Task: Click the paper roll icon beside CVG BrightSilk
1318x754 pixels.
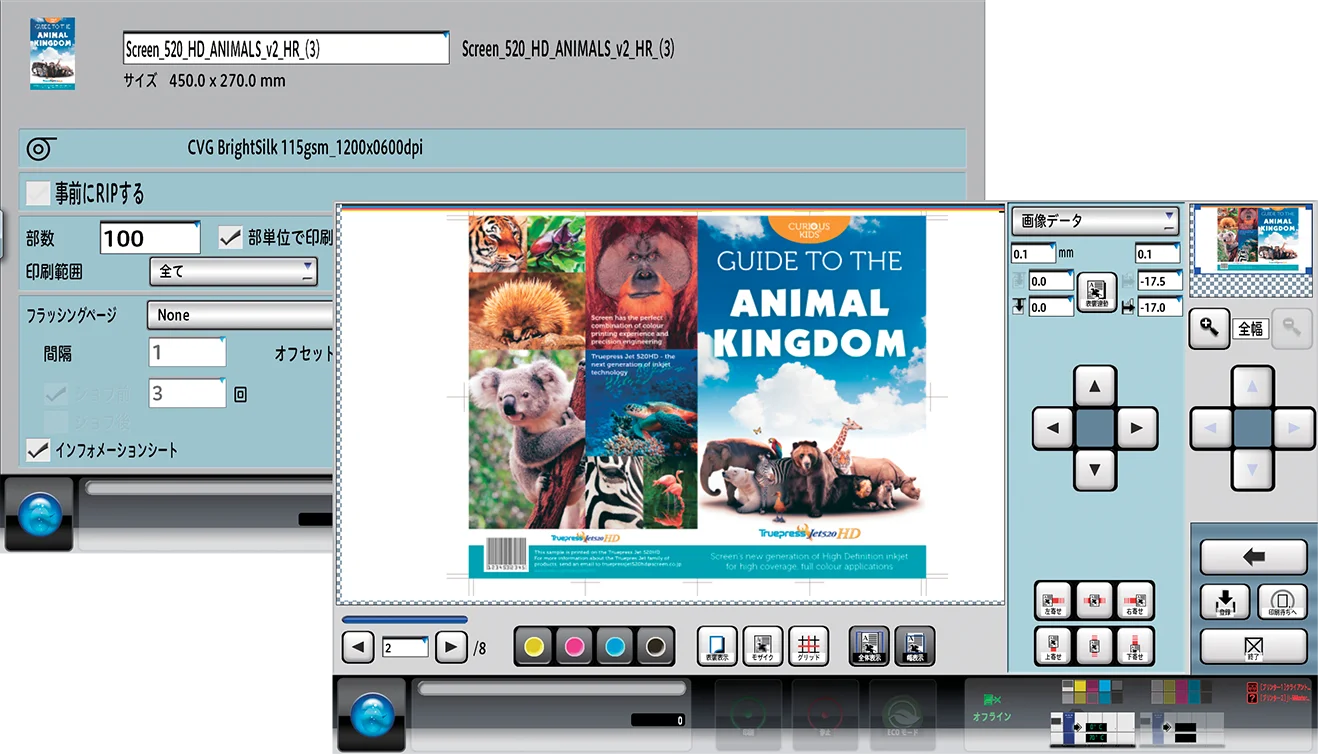Action: point(39,148)
